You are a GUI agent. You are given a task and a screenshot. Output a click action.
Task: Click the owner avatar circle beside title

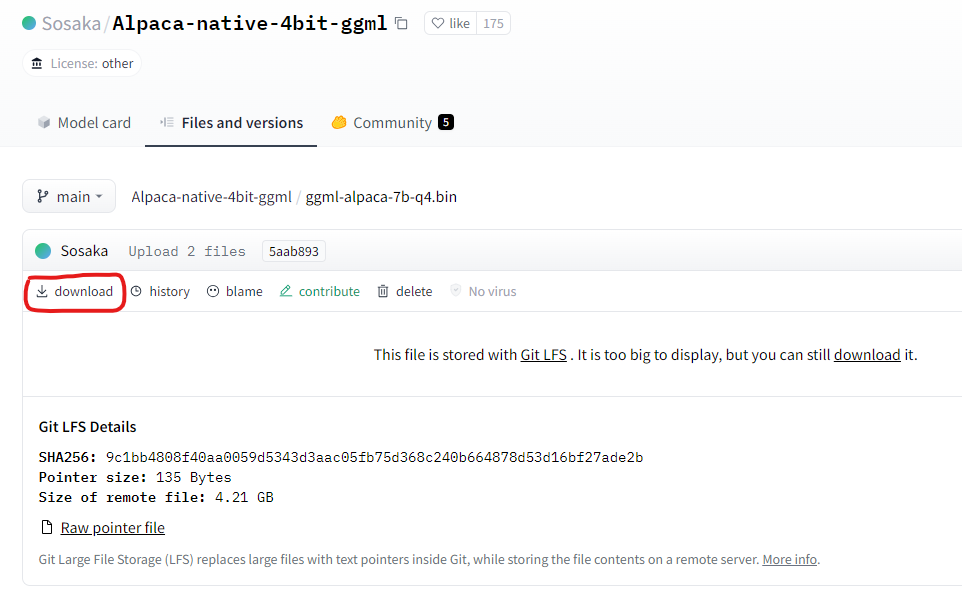[x=29, y=23]
